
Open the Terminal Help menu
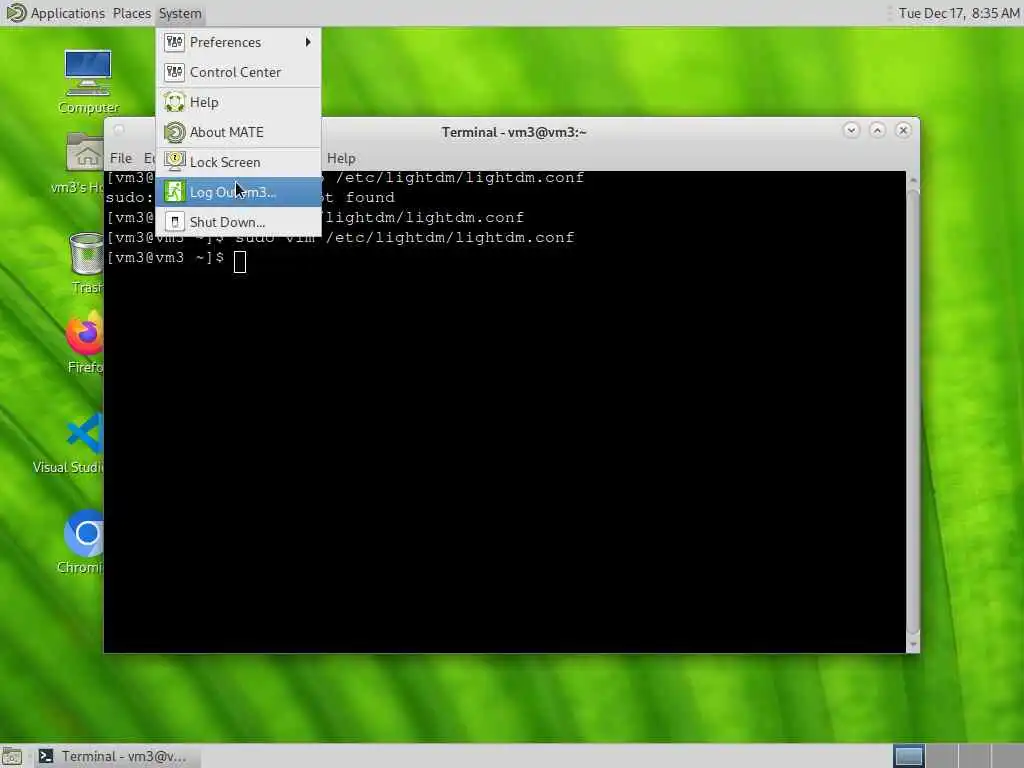point(341,158)
